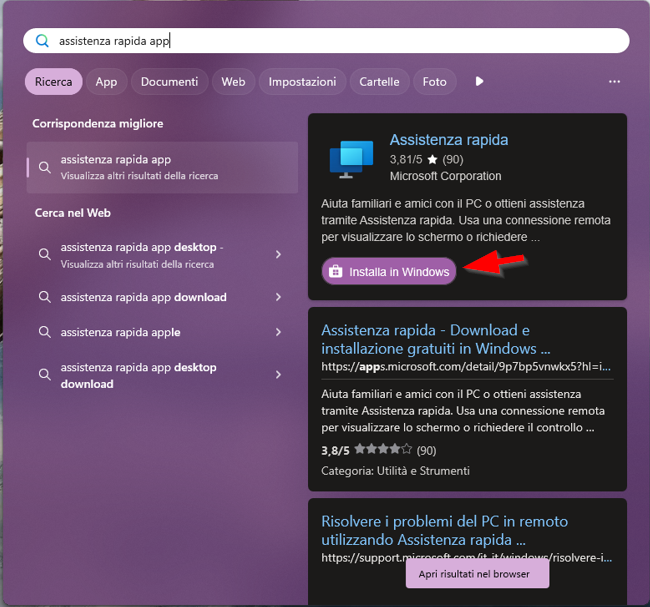Select 'assistenza rapida app desktop download' suggestion
Screen dimensions: 650x607
(x=162, y=375)
